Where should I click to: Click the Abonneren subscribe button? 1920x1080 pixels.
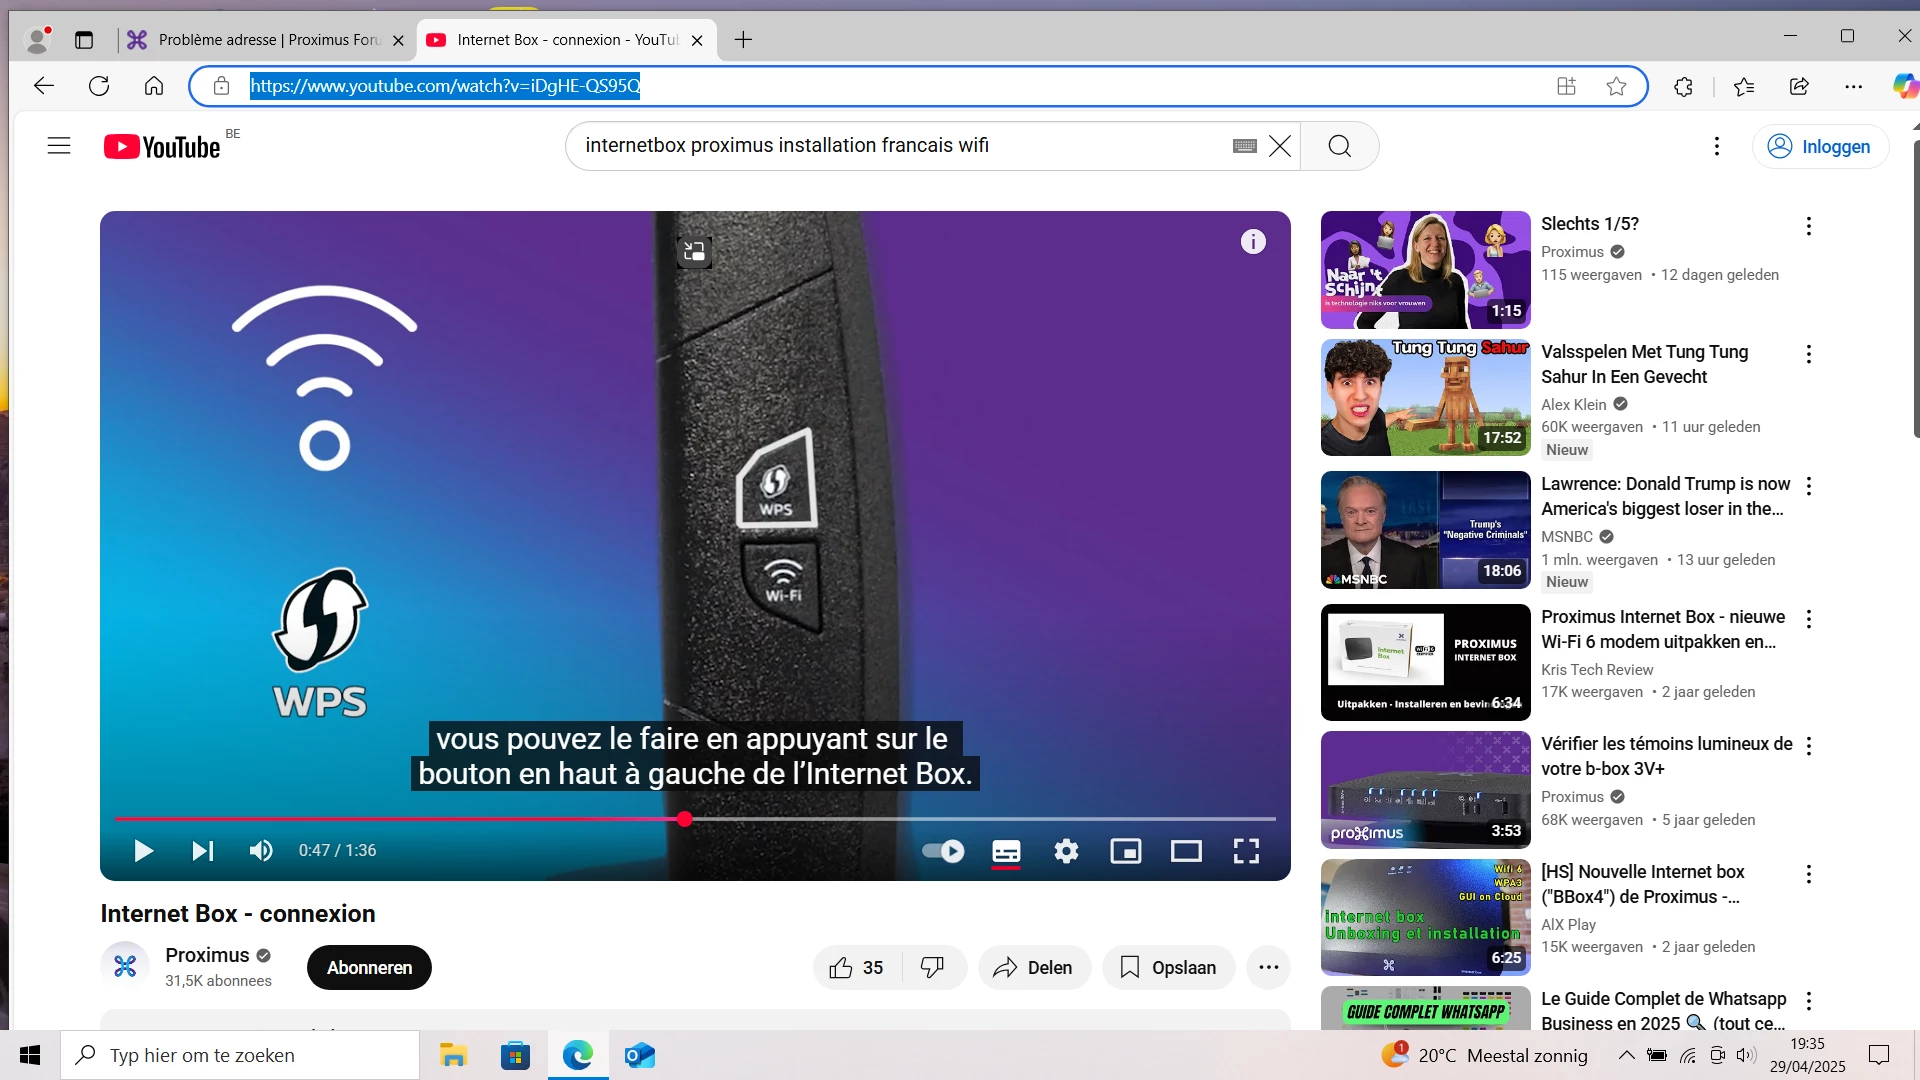point(369,968)
